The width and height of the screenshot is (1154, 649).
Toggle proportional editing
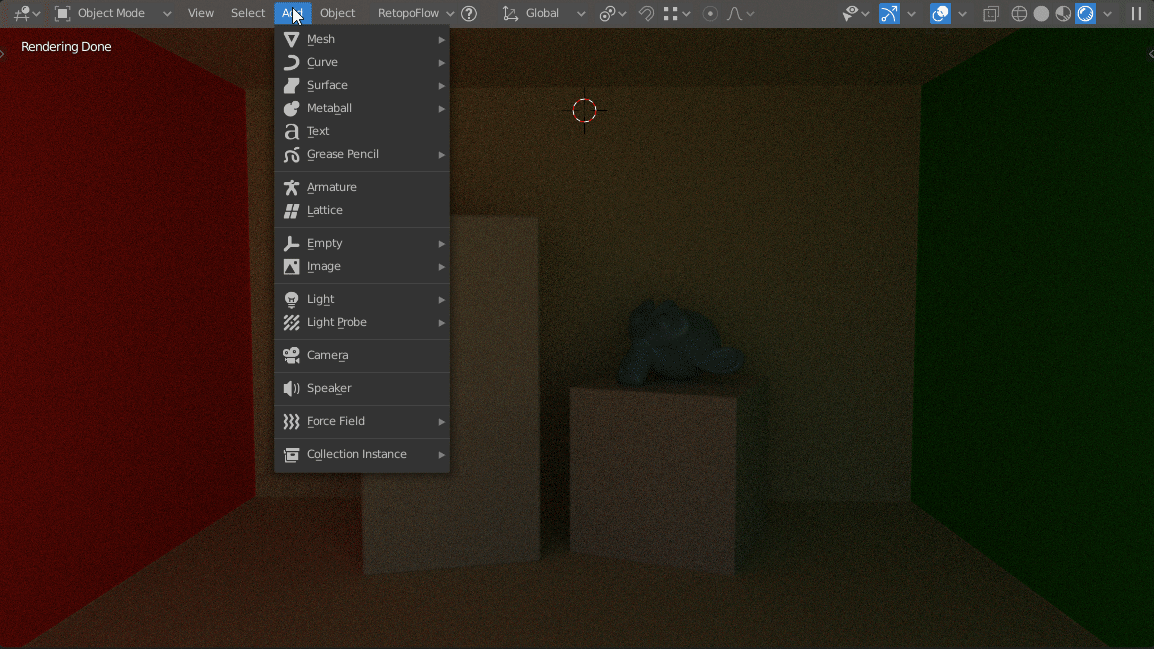710,13
